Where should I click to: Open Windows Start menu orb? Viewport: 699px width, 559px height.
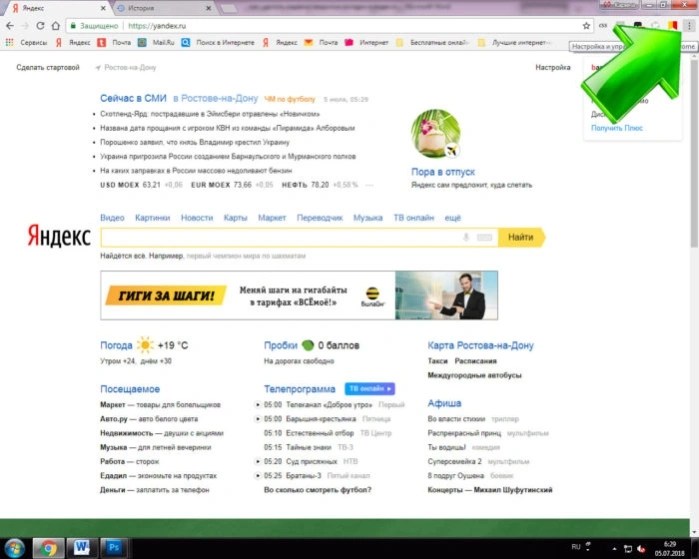(15, 548)
